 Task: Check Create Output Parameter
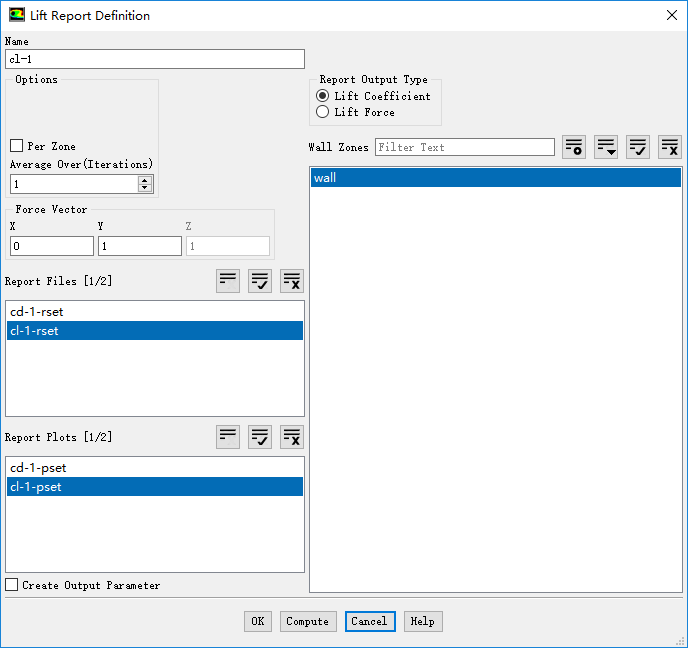click(12, 585)
